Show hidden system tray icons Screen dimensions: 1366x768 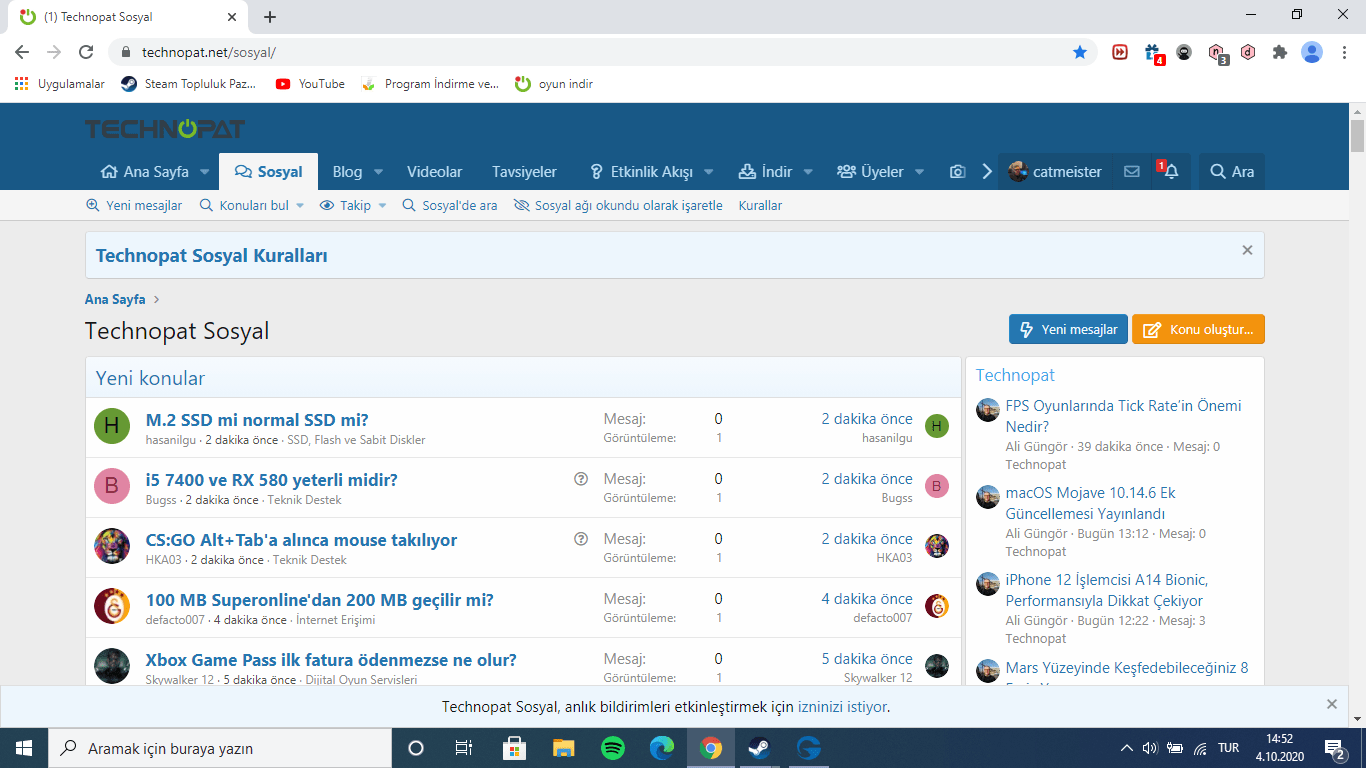coord(1126,748)
